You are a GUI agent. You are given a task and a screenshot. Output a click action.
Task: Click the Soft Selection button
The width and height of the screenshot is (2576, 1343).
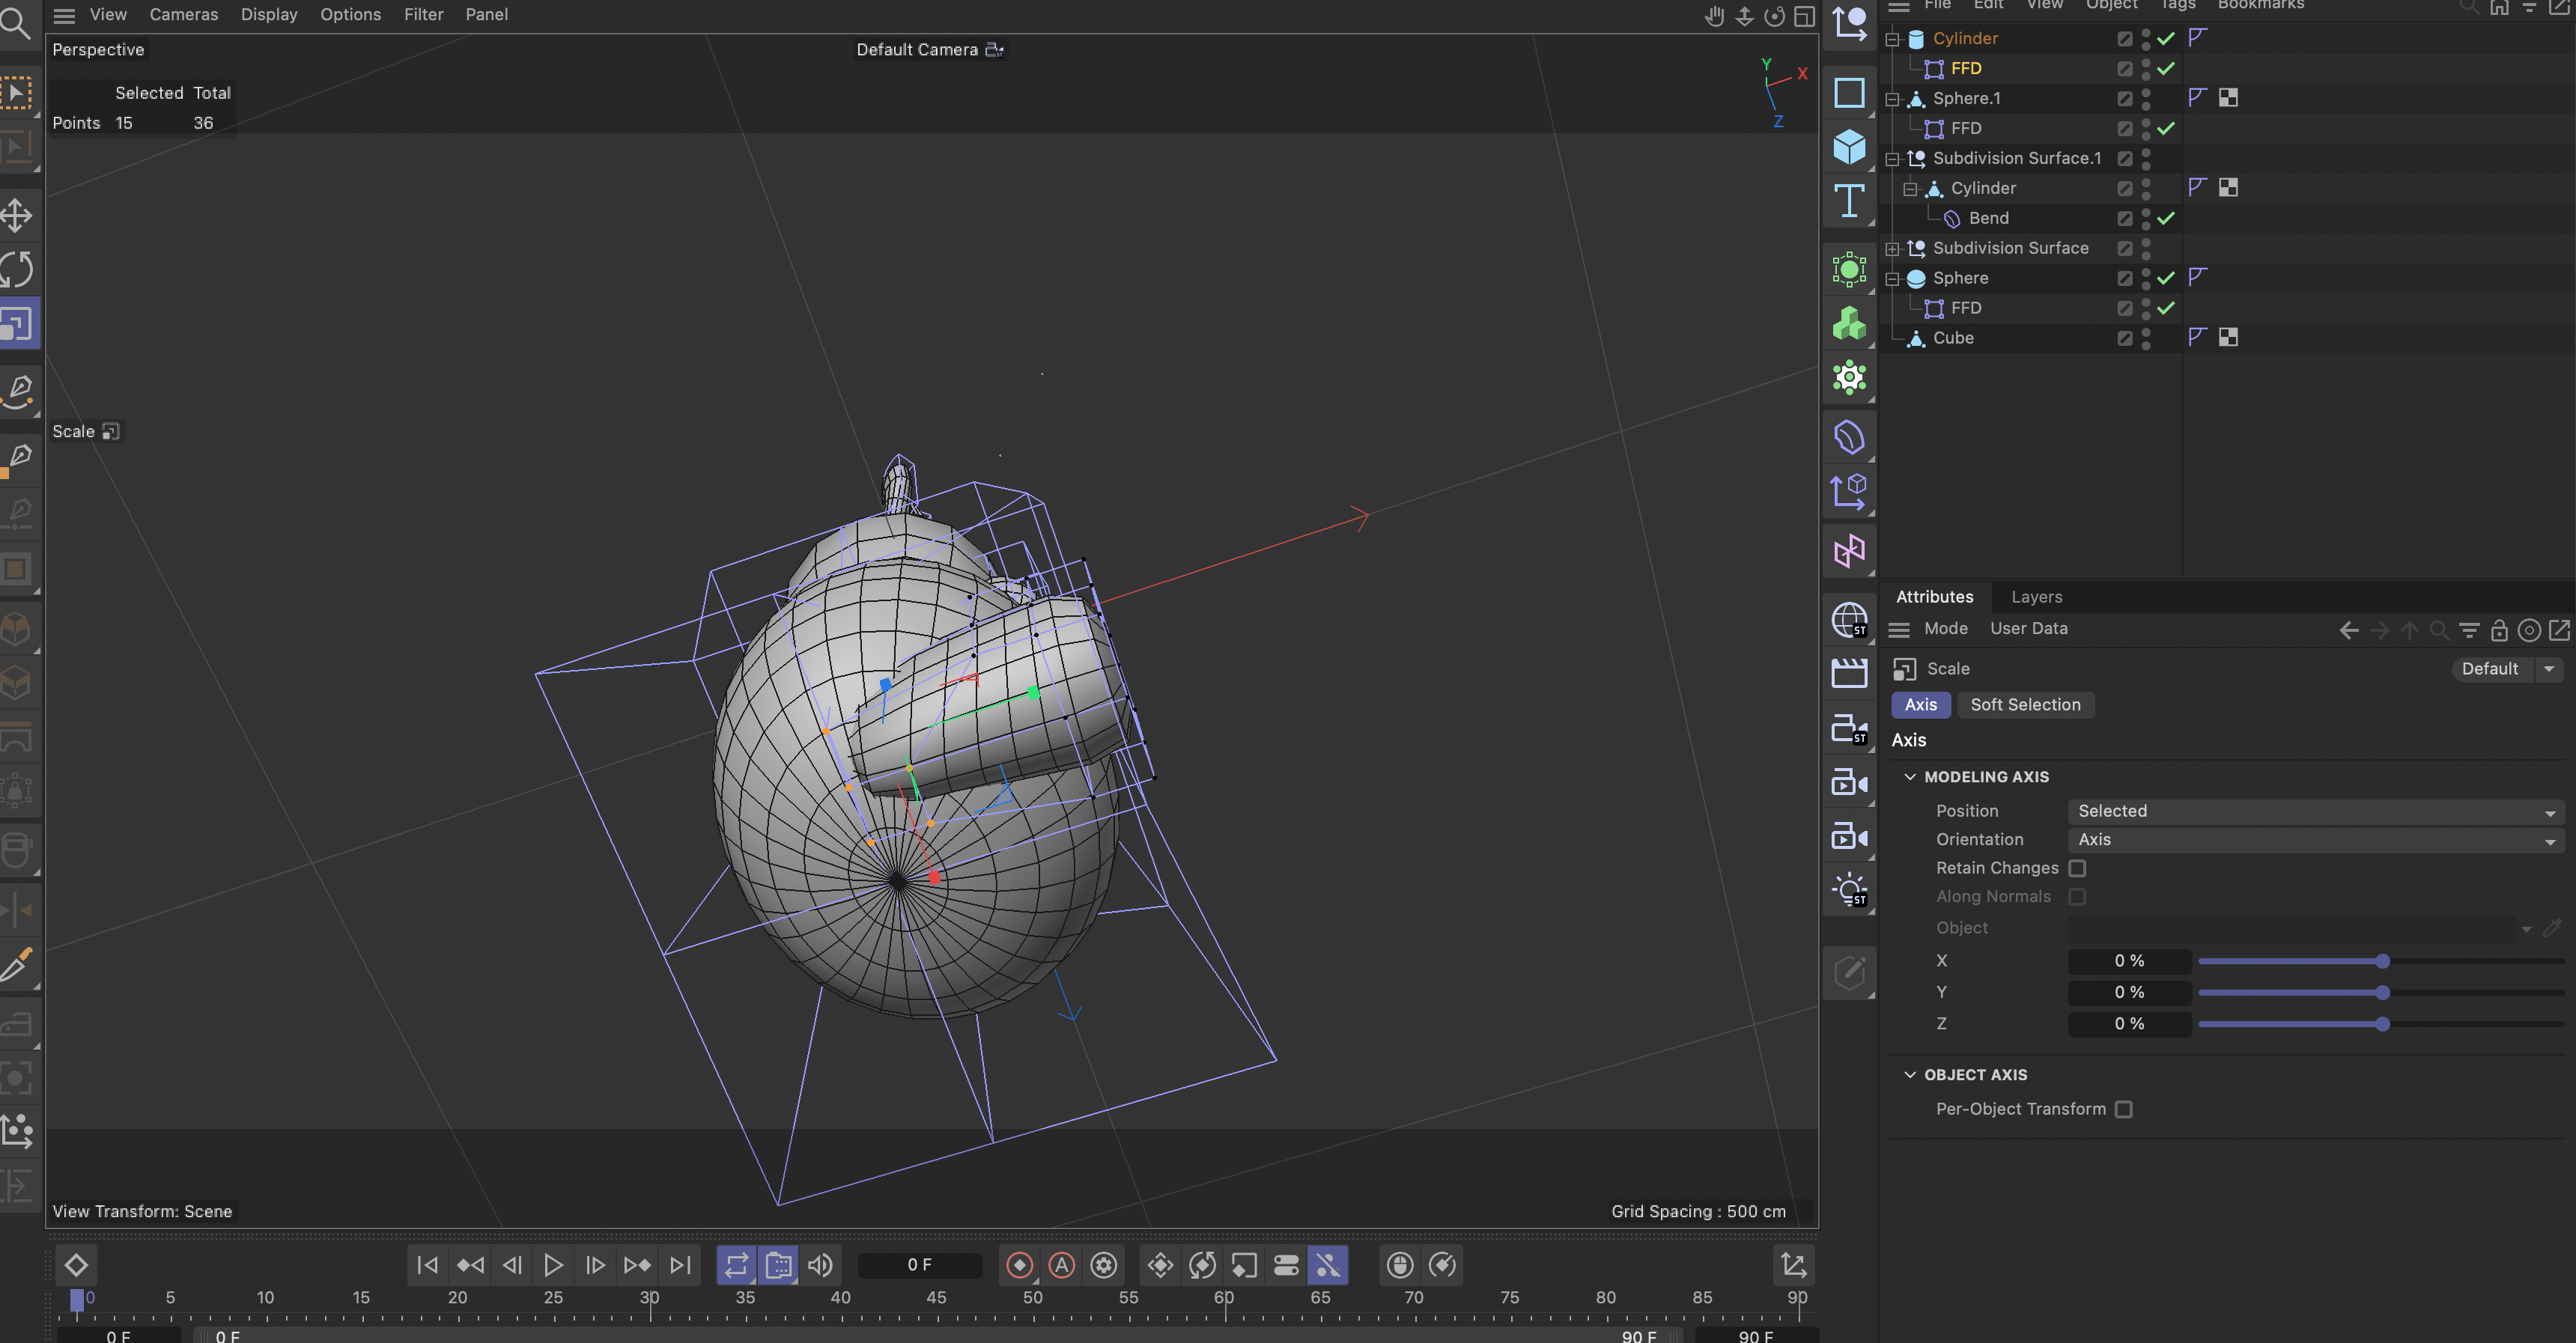[x=2025, y=705]
